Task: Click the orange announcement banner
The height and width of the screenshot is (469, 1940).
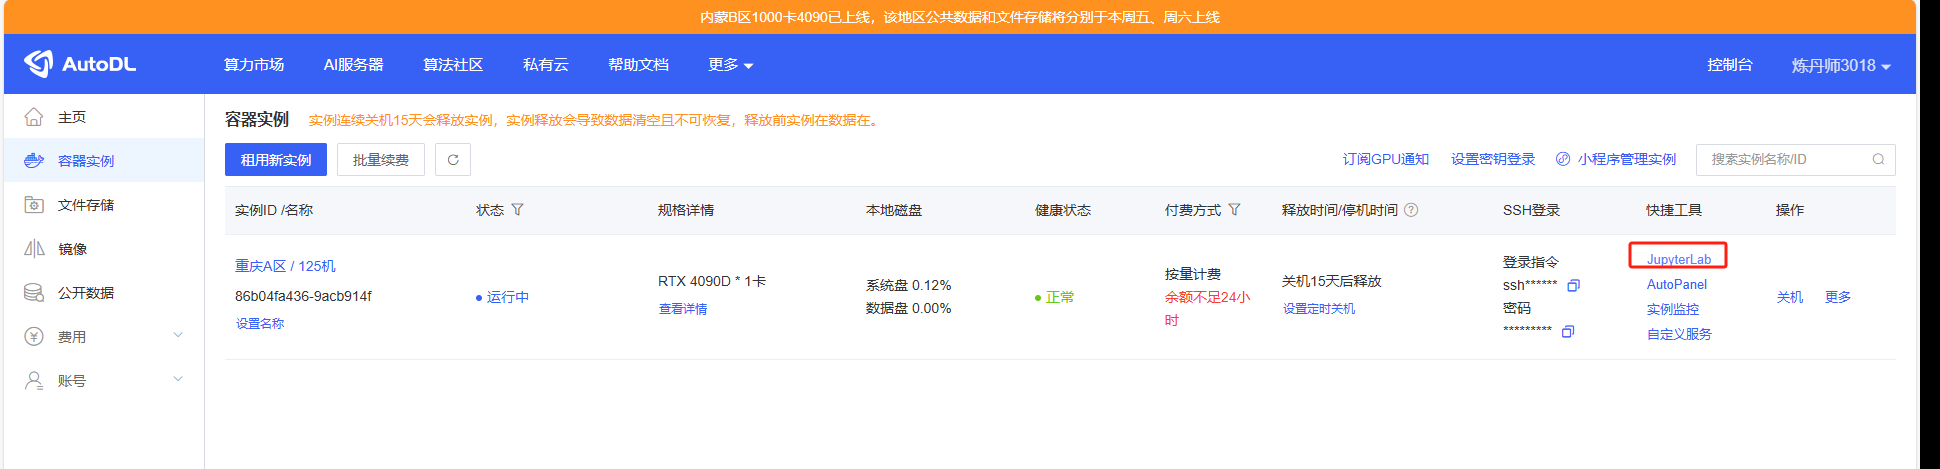Action: click(x=960, y=17)
